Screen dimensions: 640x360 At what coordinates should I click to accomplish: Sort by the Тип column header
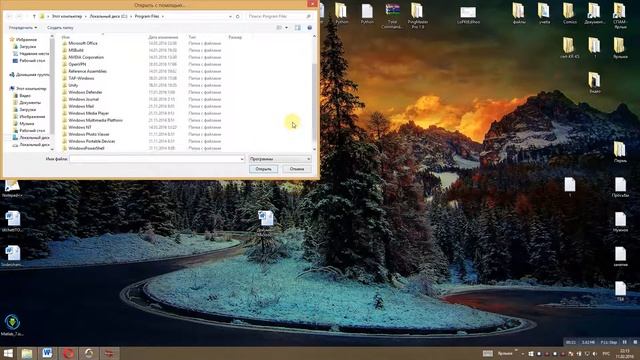192,37
